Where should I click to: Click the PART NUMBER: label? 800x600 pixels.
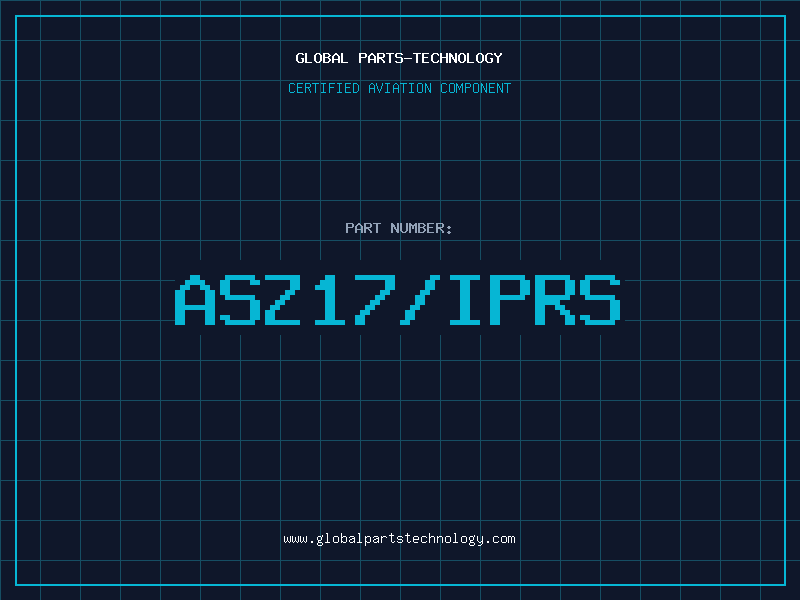tap(399, 228)
